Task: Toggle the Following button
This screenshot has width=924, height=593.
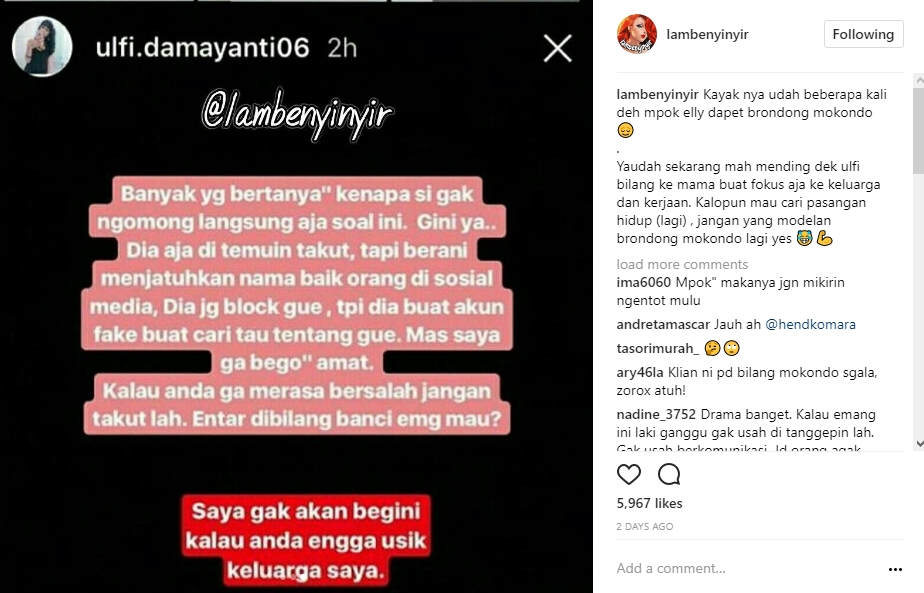Action: click(x=863, y=34)
